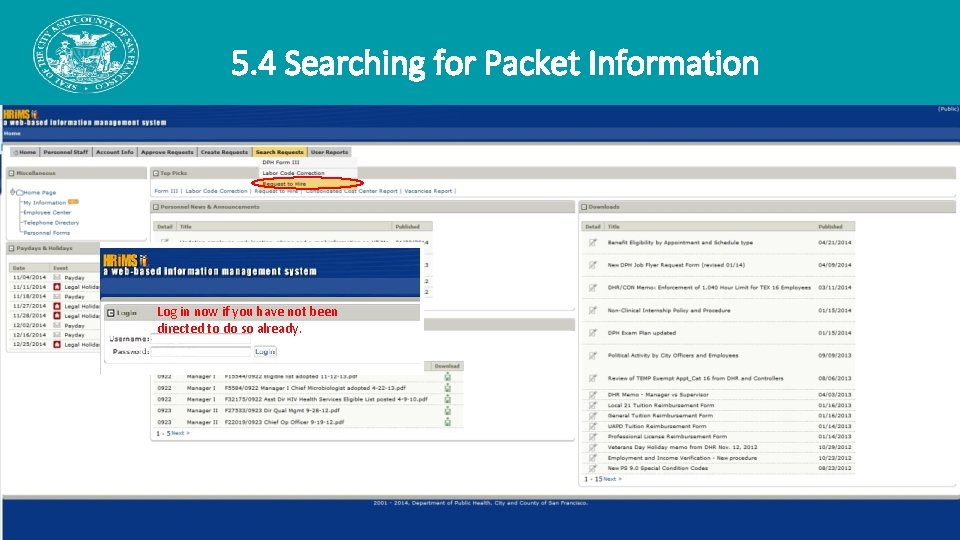Viewport: 960px width, 540px height.
Task: Download F32175/0922 Asst Dir HIV Health Services pdf
Action: click(448, 399)
